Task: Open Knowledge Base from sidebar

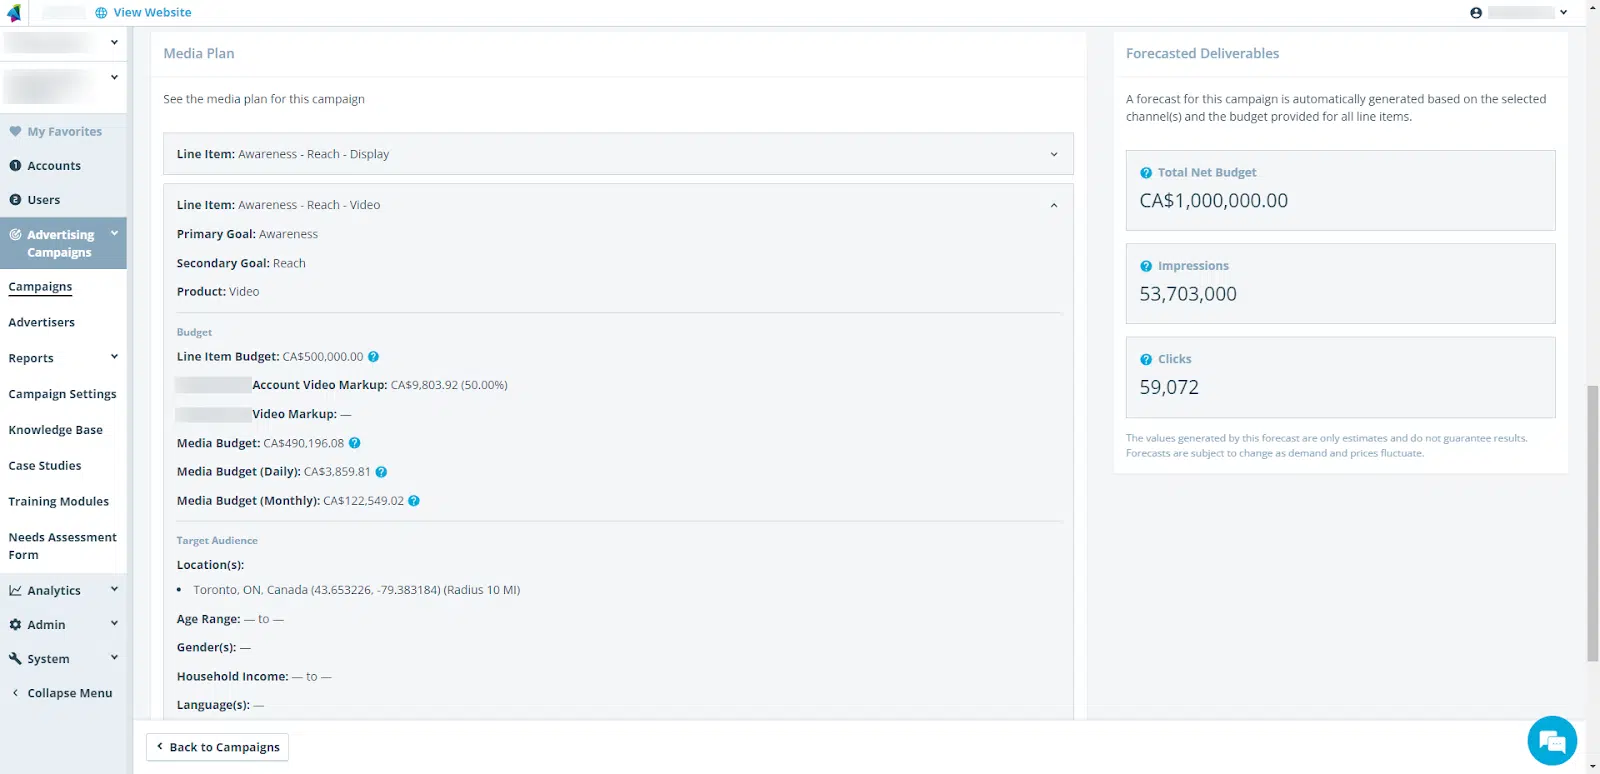Action: coord(55,430)
